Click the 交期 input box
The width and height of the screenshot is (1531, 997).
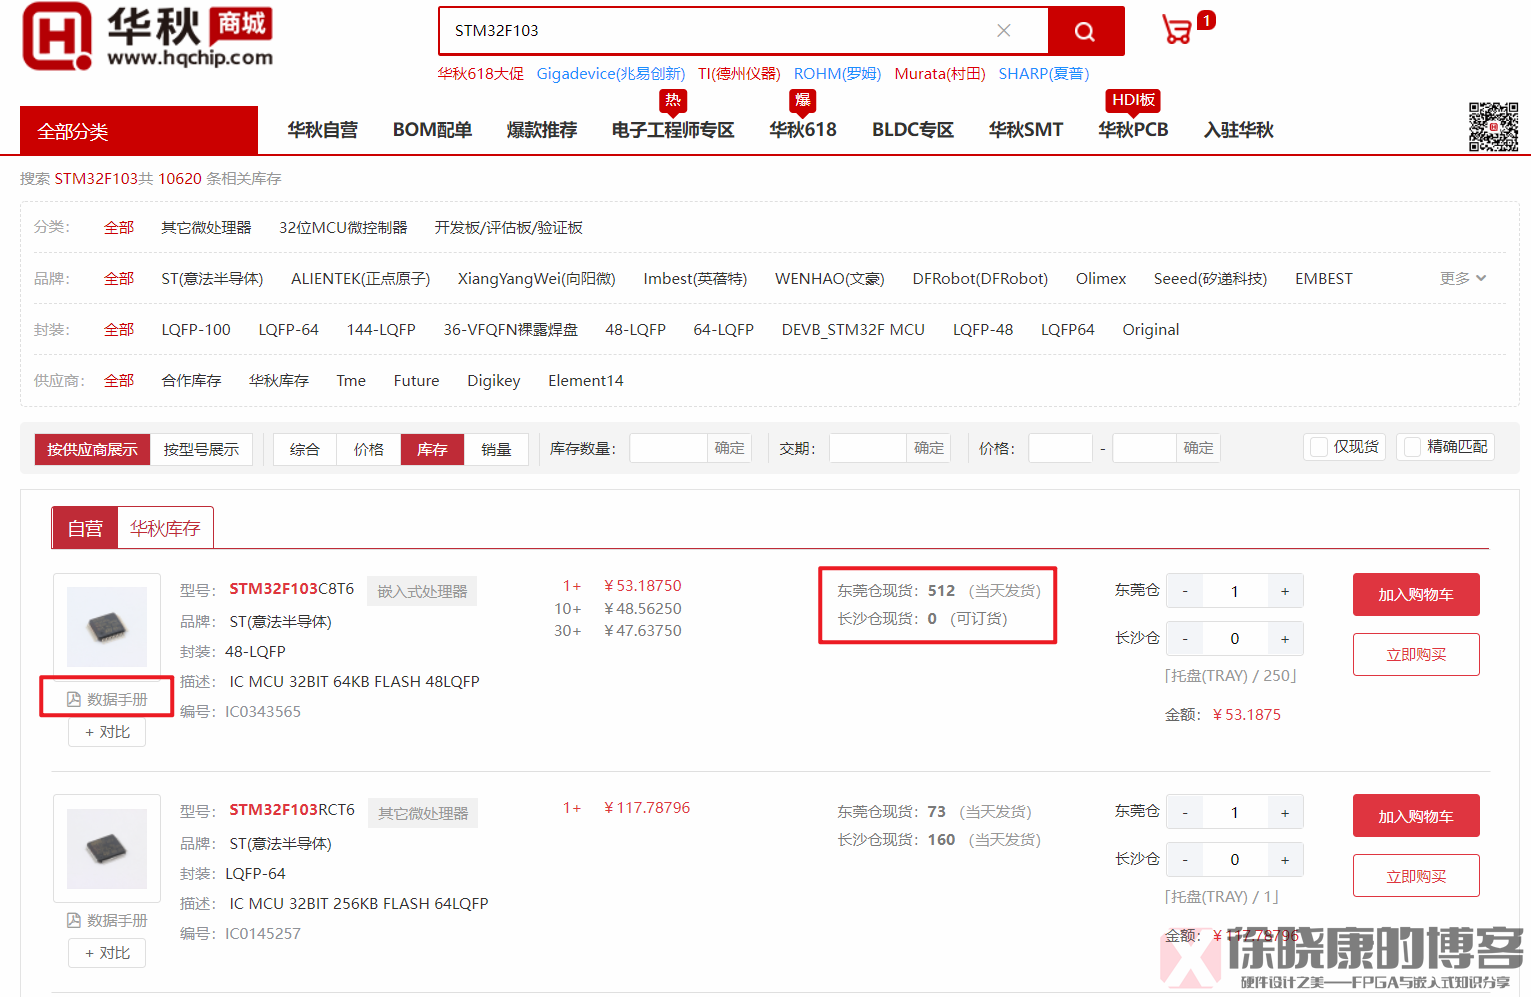pos(868,448)
